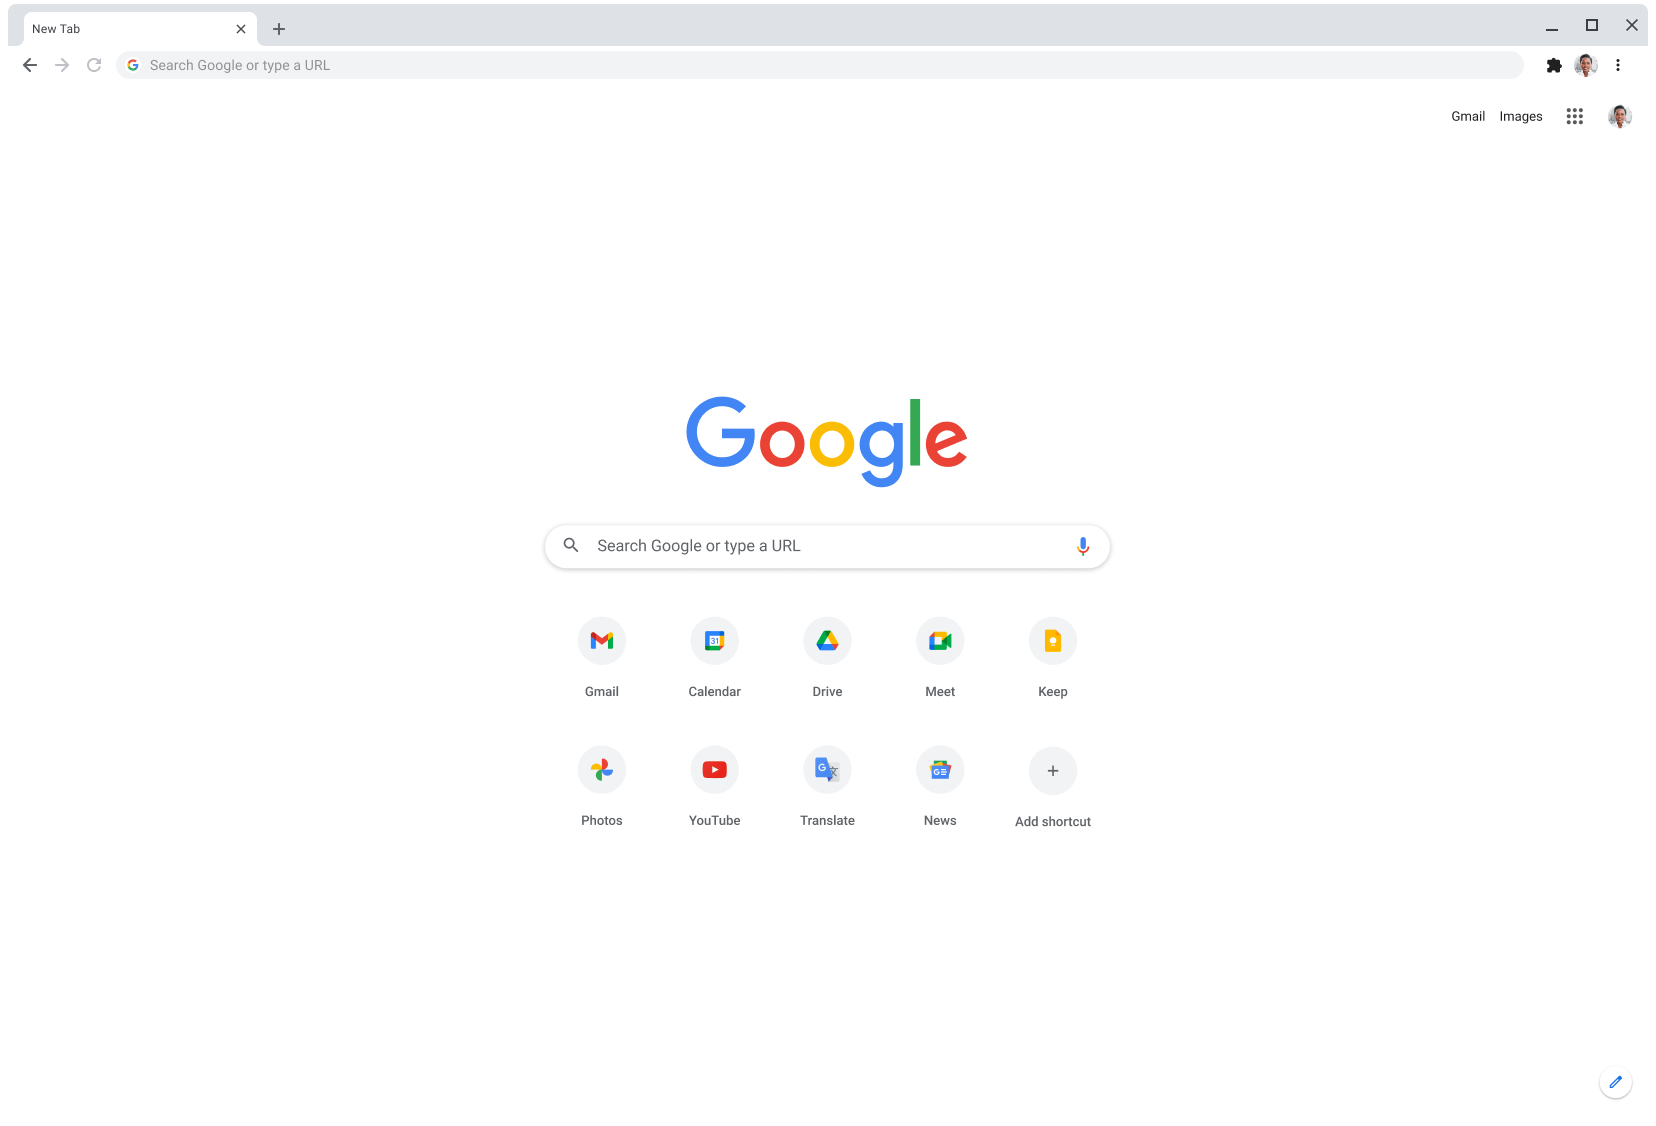Image resolution: width=1656 pixels, height=1126 pixels.
Task: Open the News shortcut
Action: coord(940,770)
